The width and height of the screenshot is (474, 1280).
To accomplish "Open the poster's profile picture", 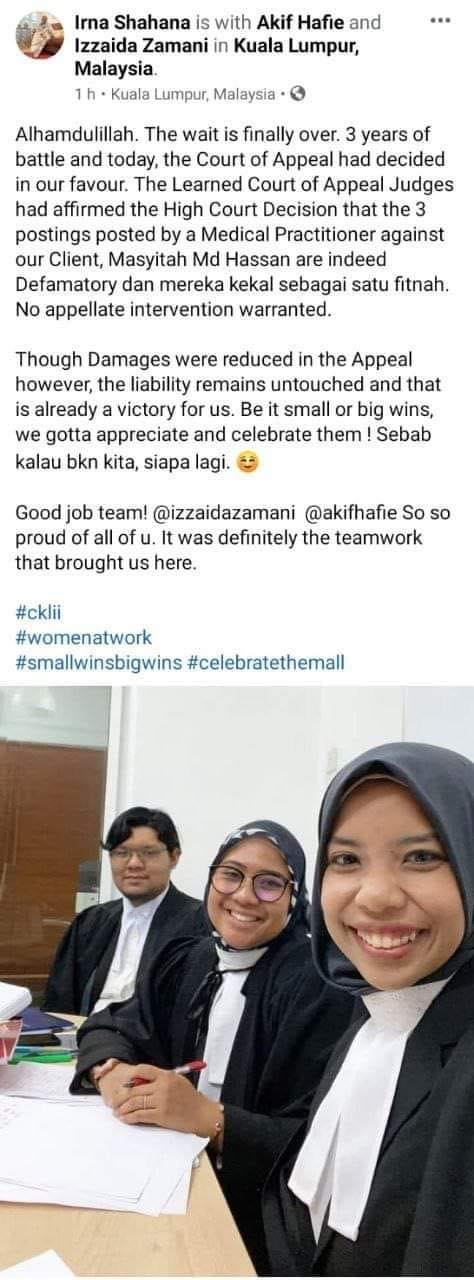I will pos(40,35).
